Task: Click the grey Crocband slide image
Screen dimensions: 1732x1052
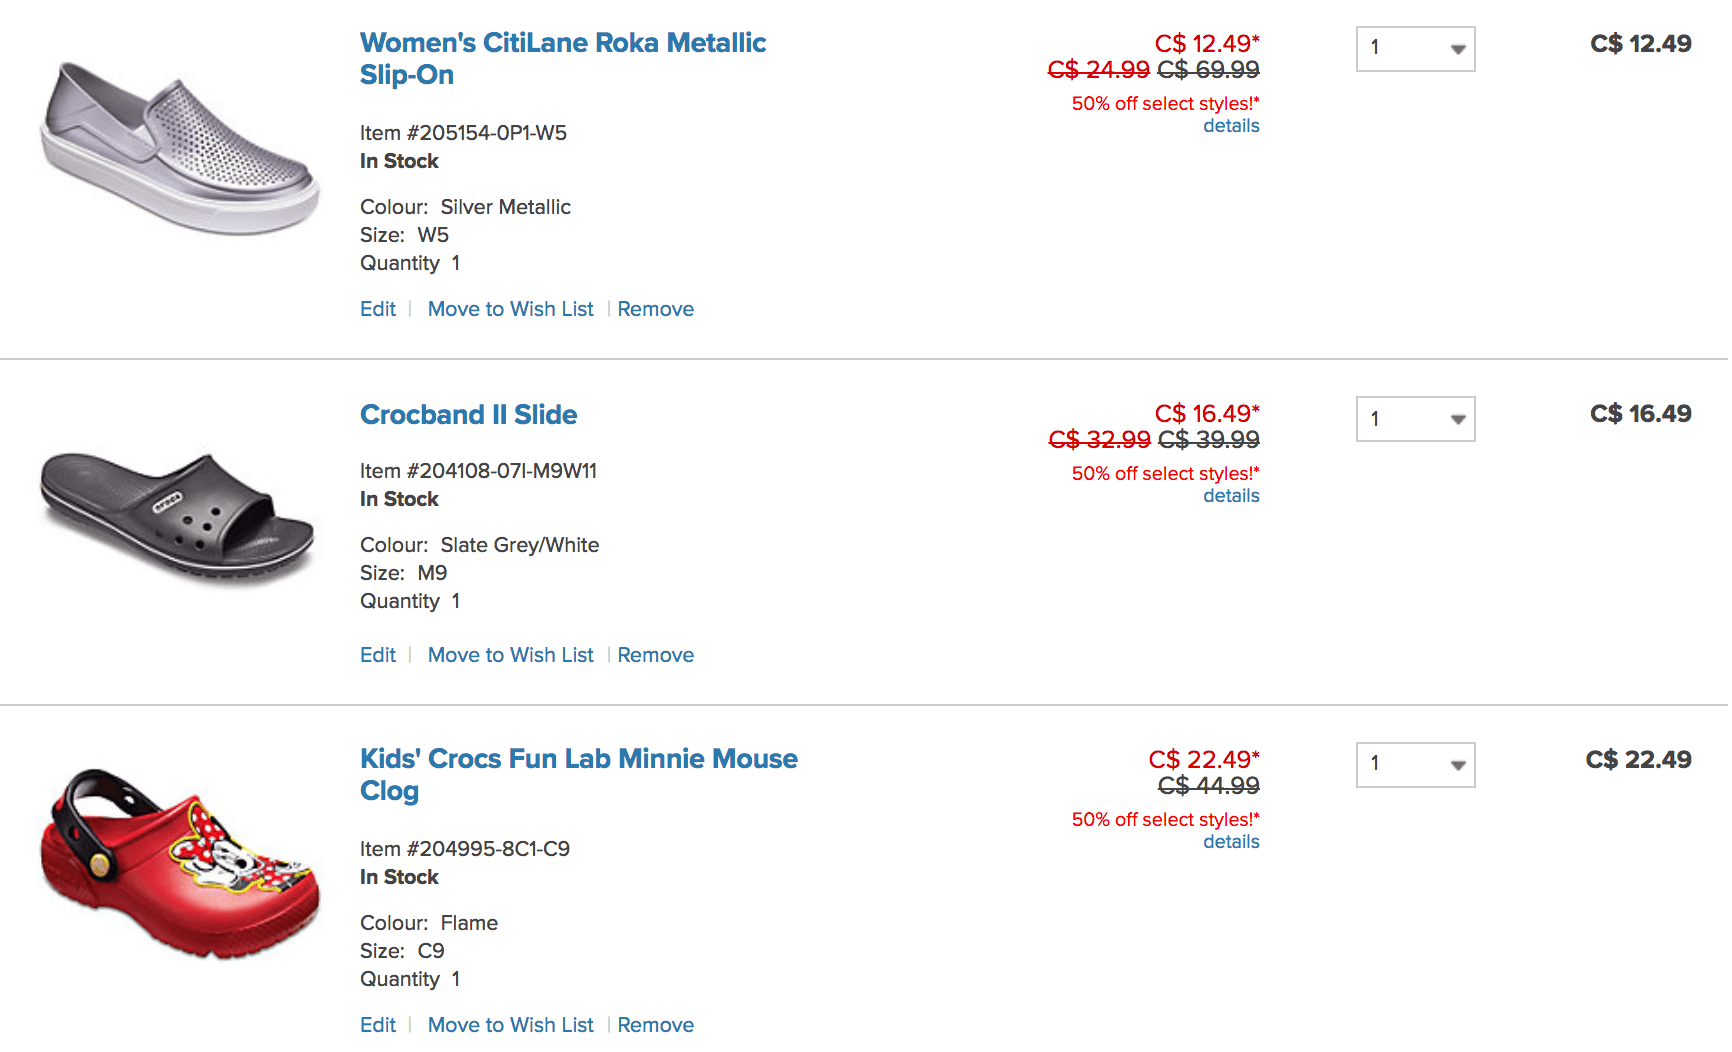Action: [x=178, y=518]
